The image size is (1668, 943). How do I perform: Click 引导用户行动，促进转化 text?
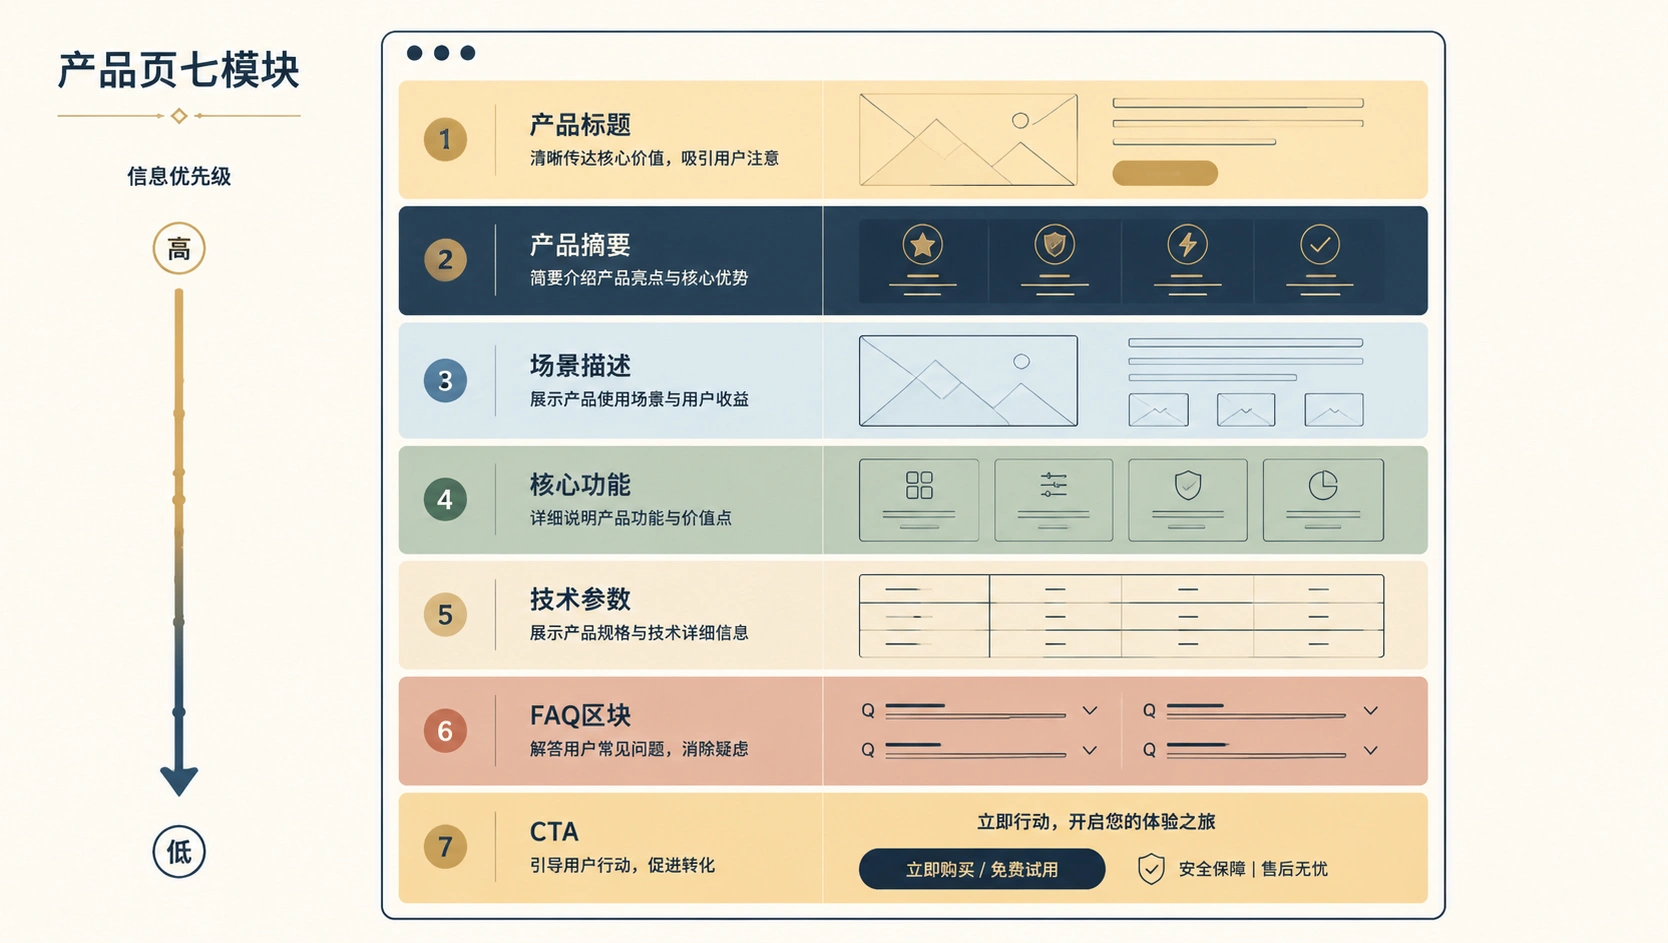coord(622,865)
